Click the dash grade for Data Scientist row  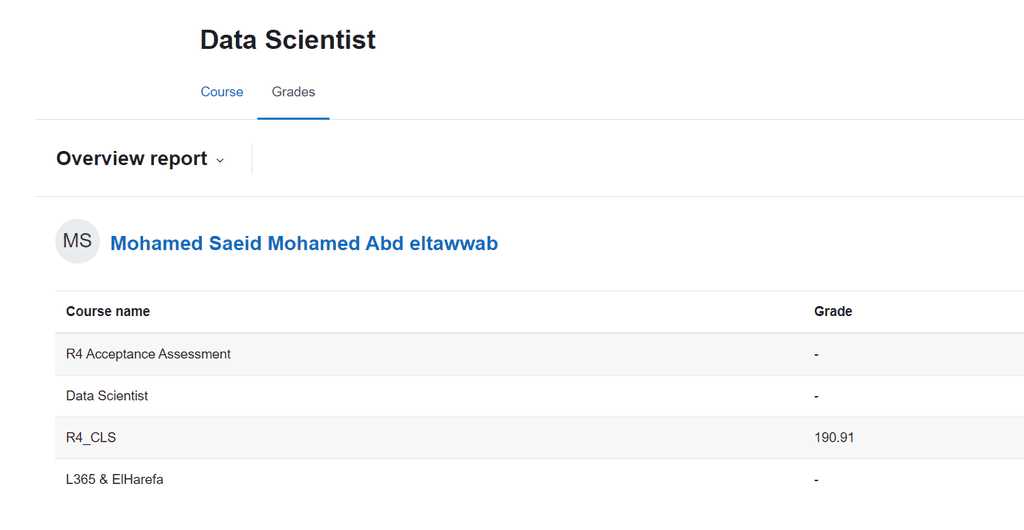click(816, 396)
